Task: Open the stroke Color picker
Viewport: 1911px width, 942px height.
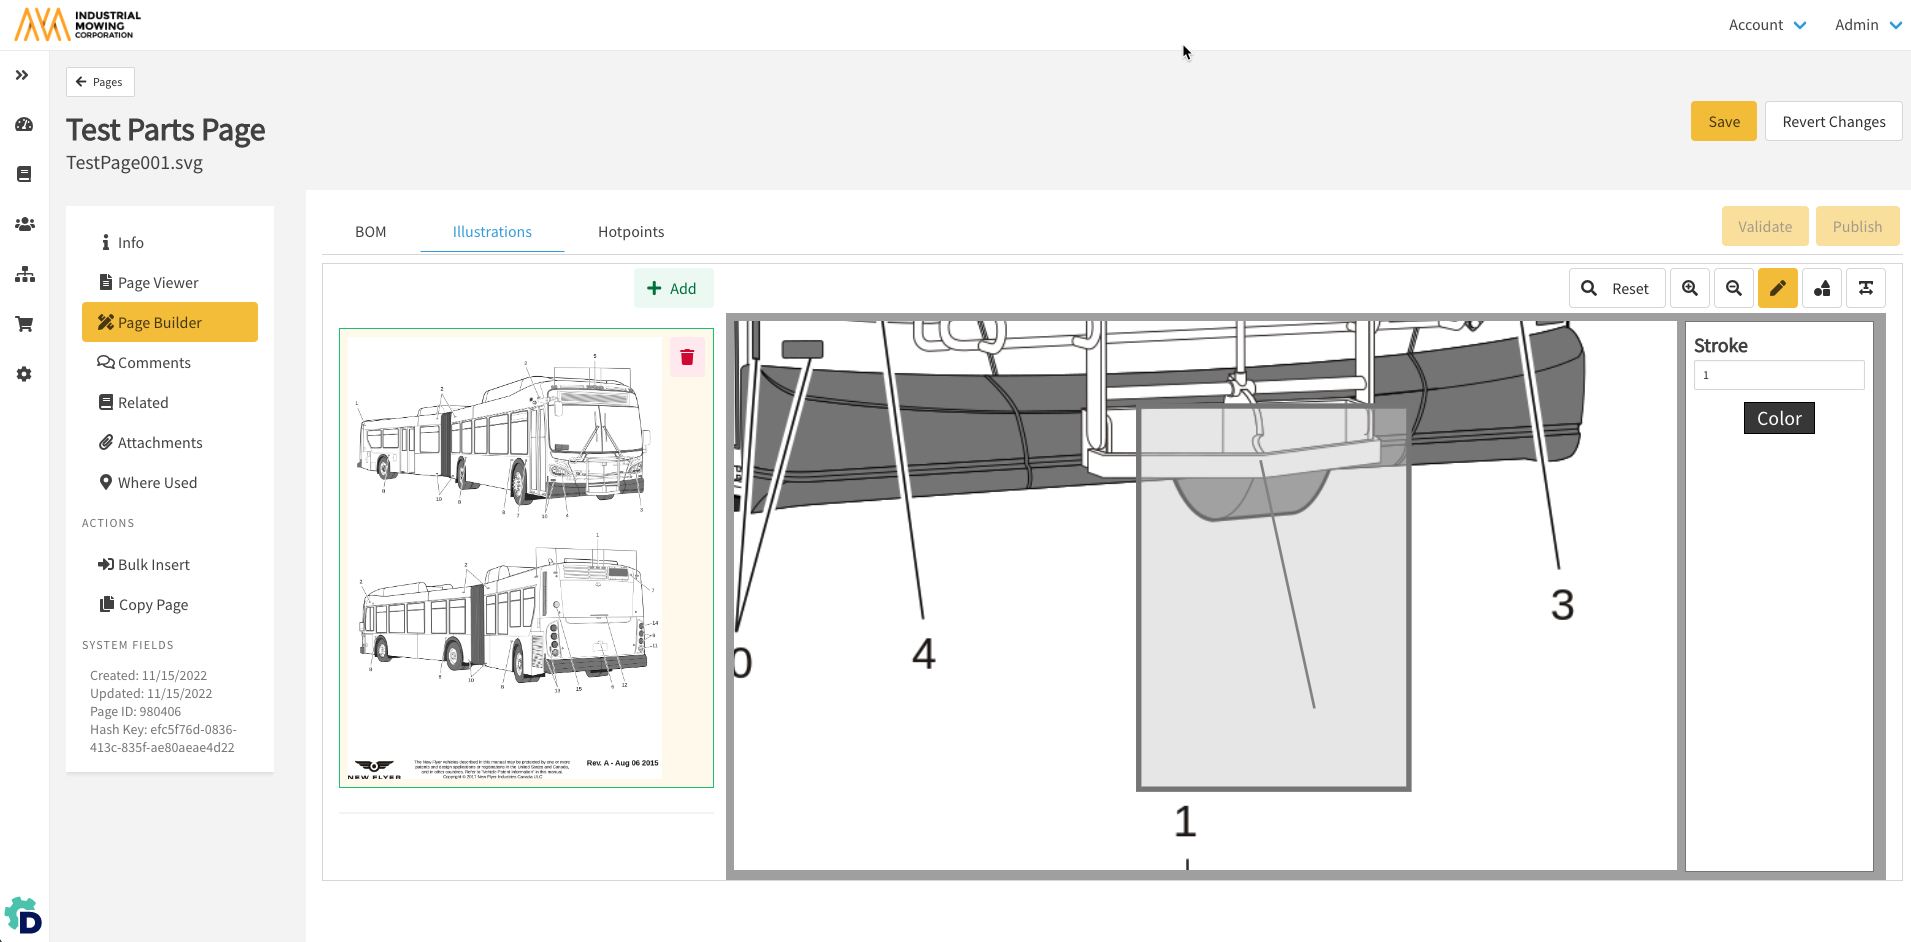Action: point(1778,419)
